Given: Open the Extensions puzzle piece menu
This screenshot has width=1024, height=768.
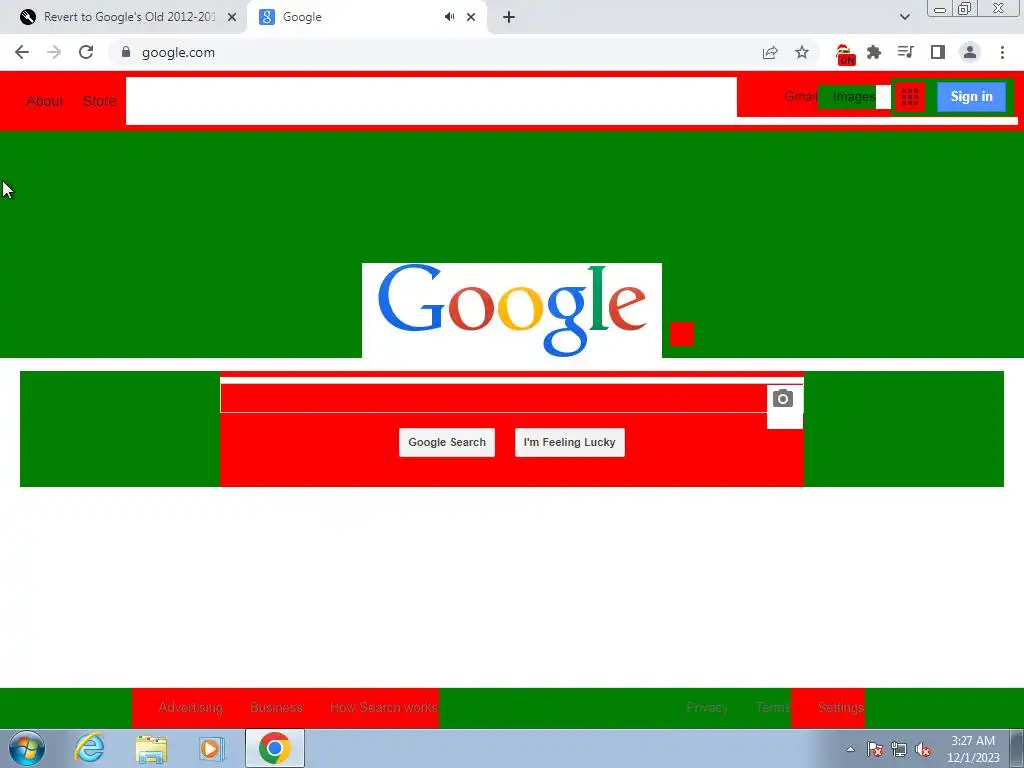Looking at the screenshot, I should [874, 52].
